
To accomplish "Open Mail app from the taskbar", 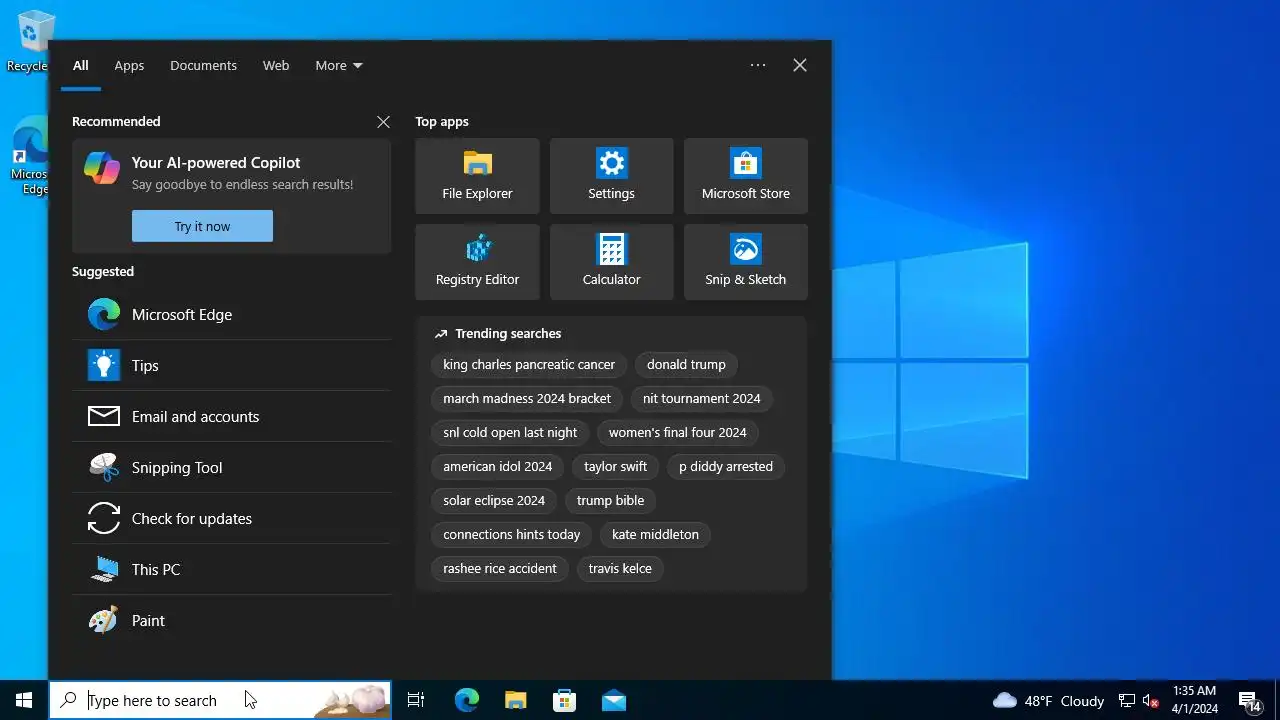I will (613, 700).
